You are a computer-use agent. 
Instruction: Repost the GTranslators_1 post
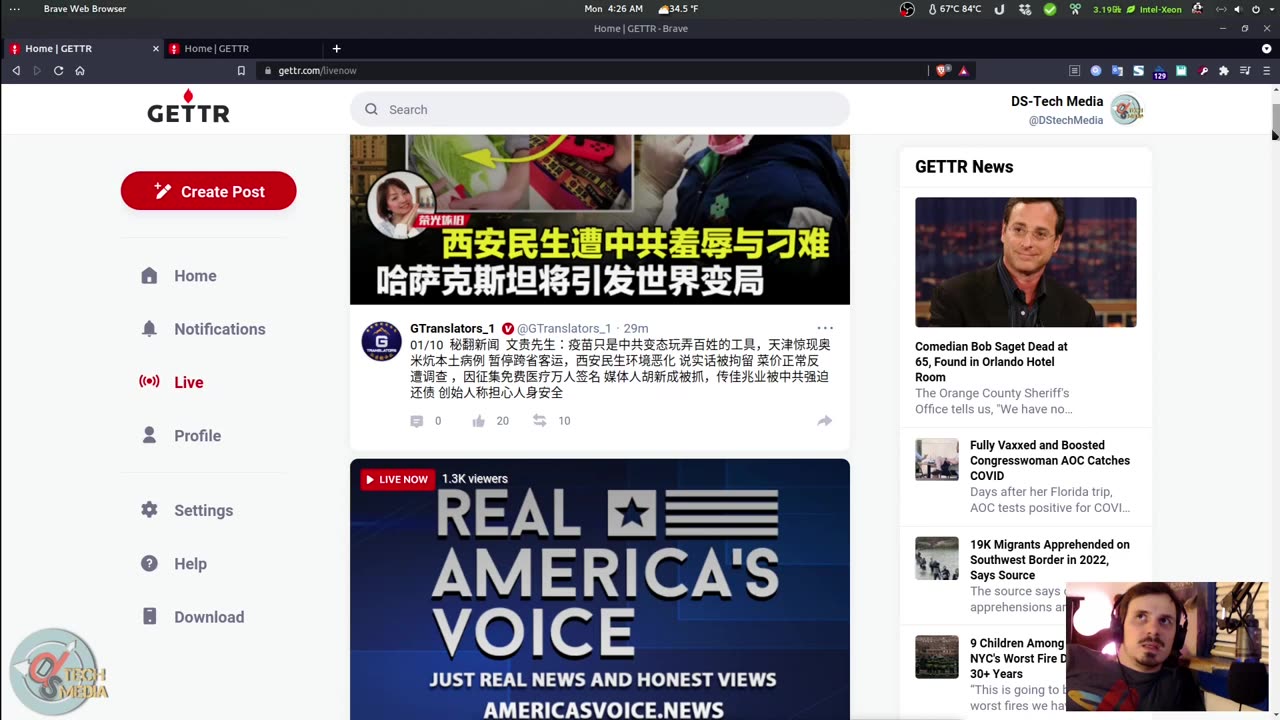tap(540, 421)
